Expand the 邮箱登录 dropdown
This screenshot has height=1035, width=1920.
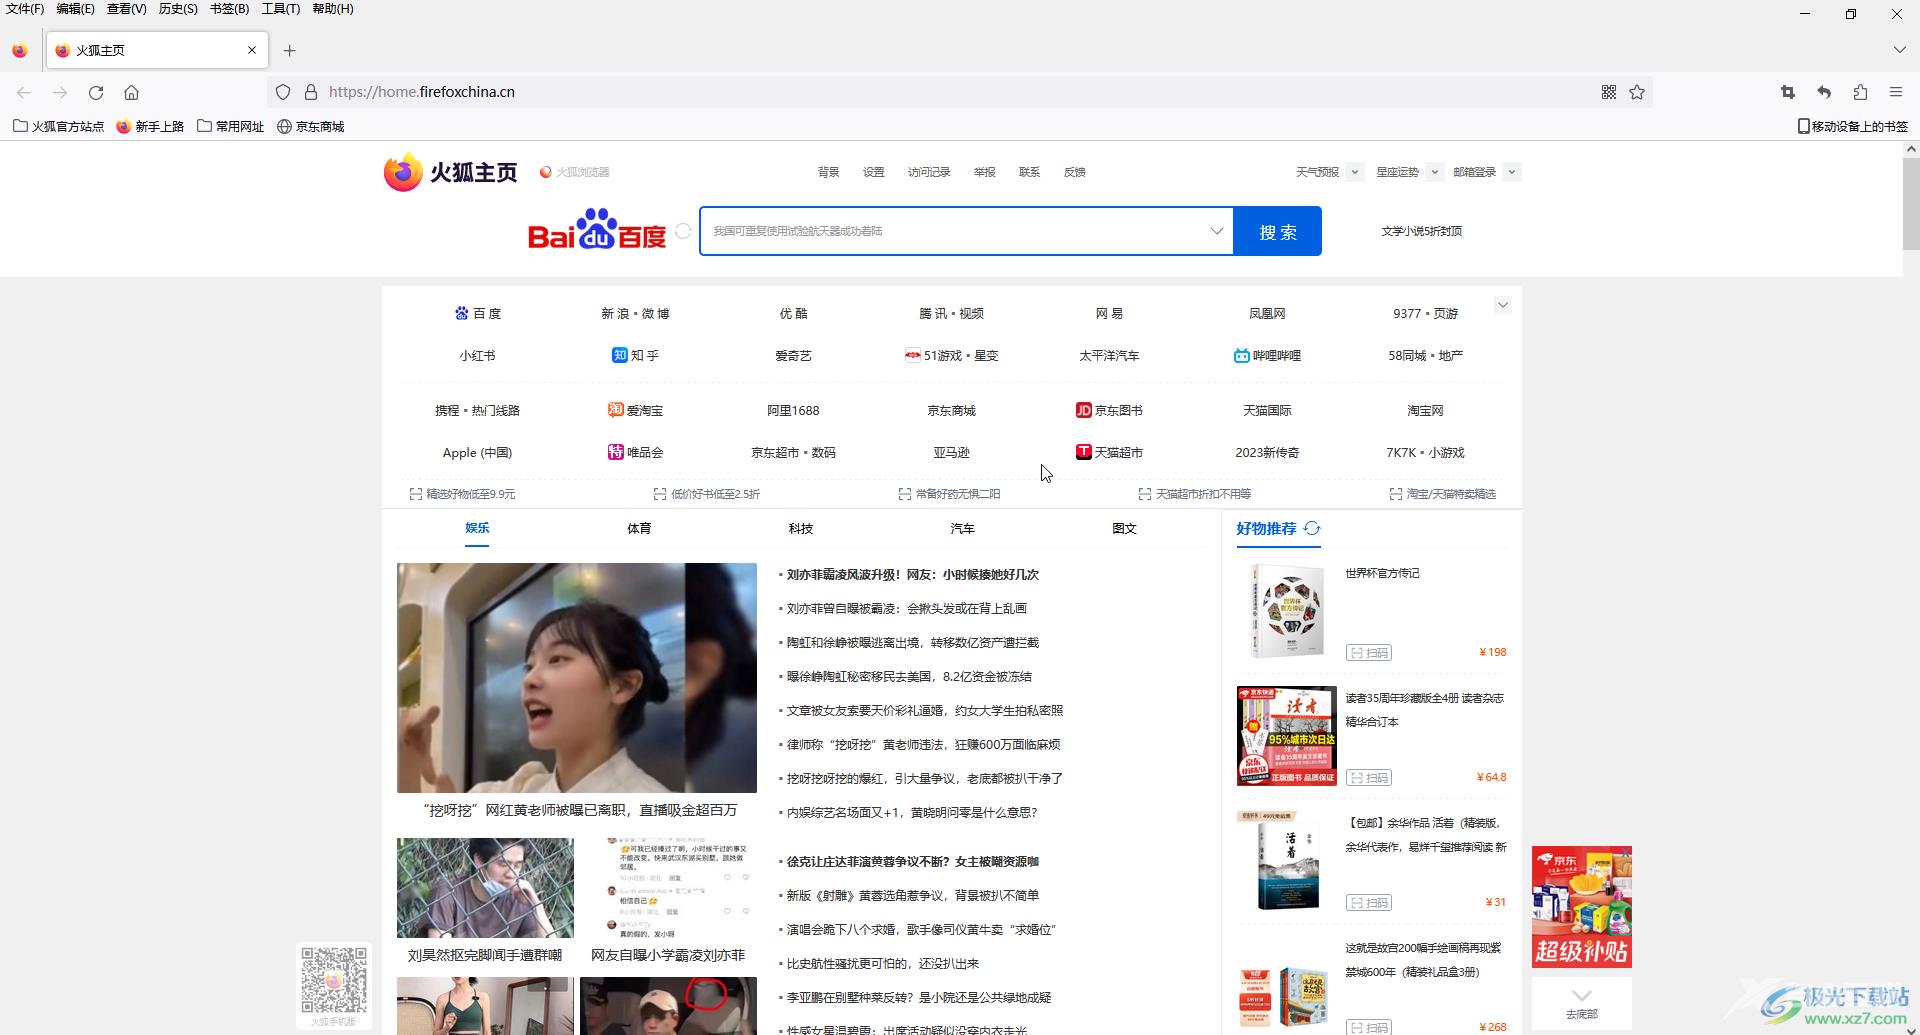(x=1511, y=172)
